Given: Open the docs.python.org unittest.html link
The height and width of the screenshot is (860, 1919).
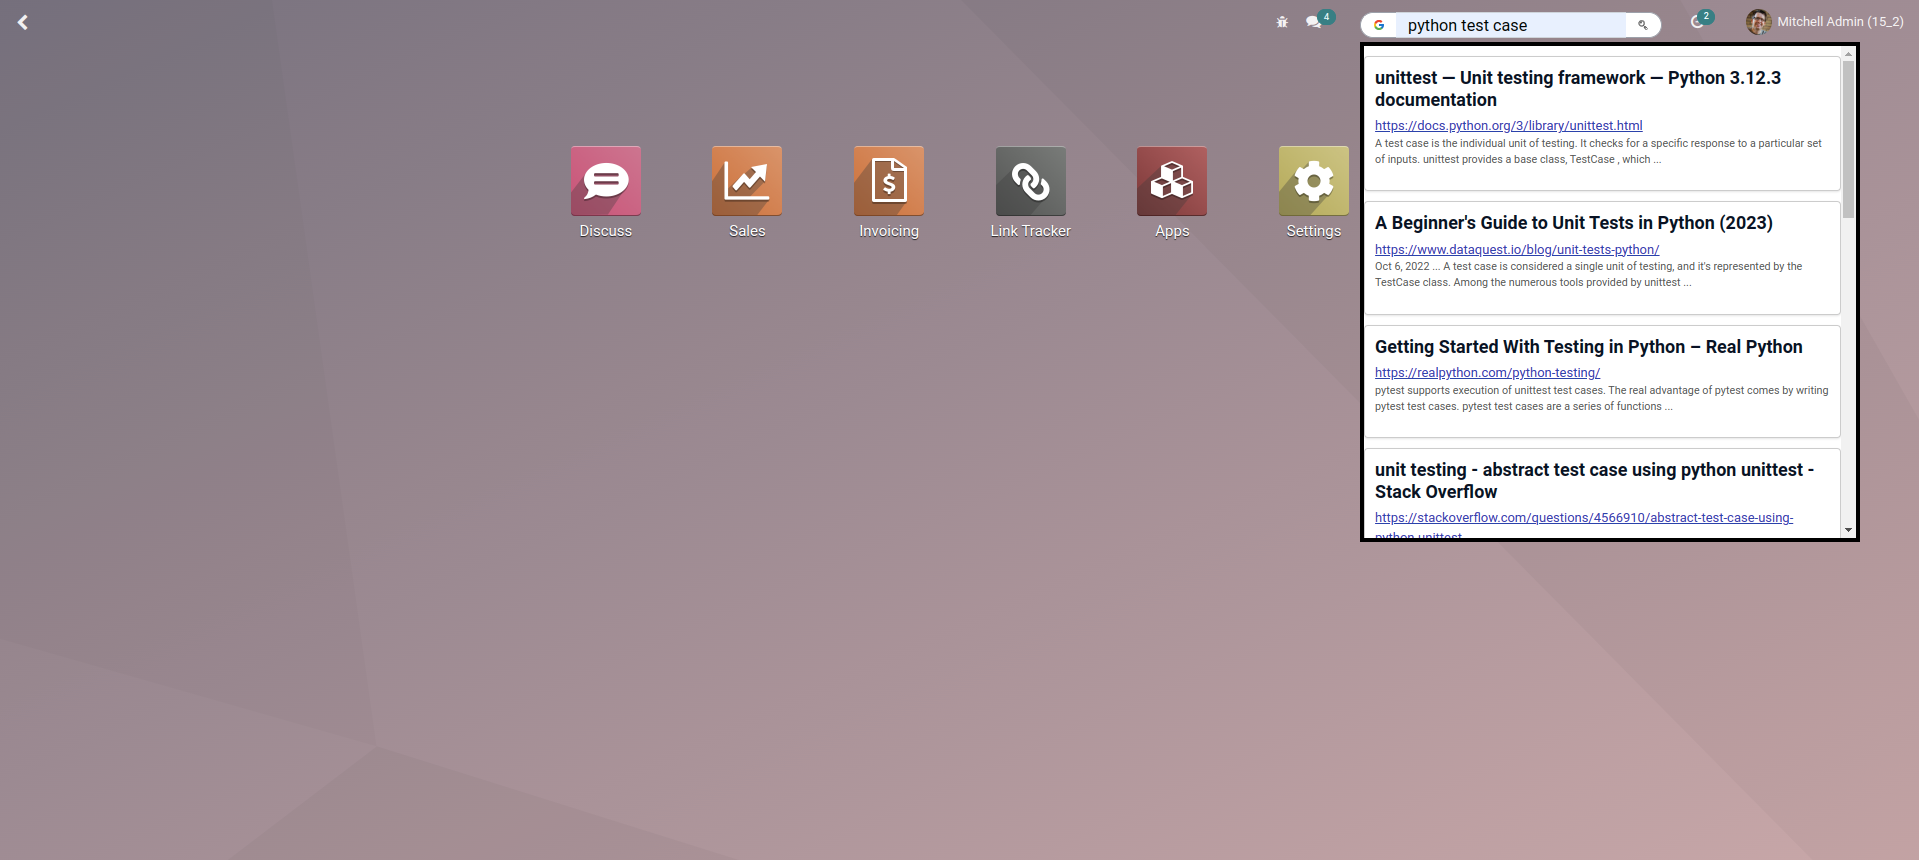Looking at the screenshot, I should coord(1508,126).
